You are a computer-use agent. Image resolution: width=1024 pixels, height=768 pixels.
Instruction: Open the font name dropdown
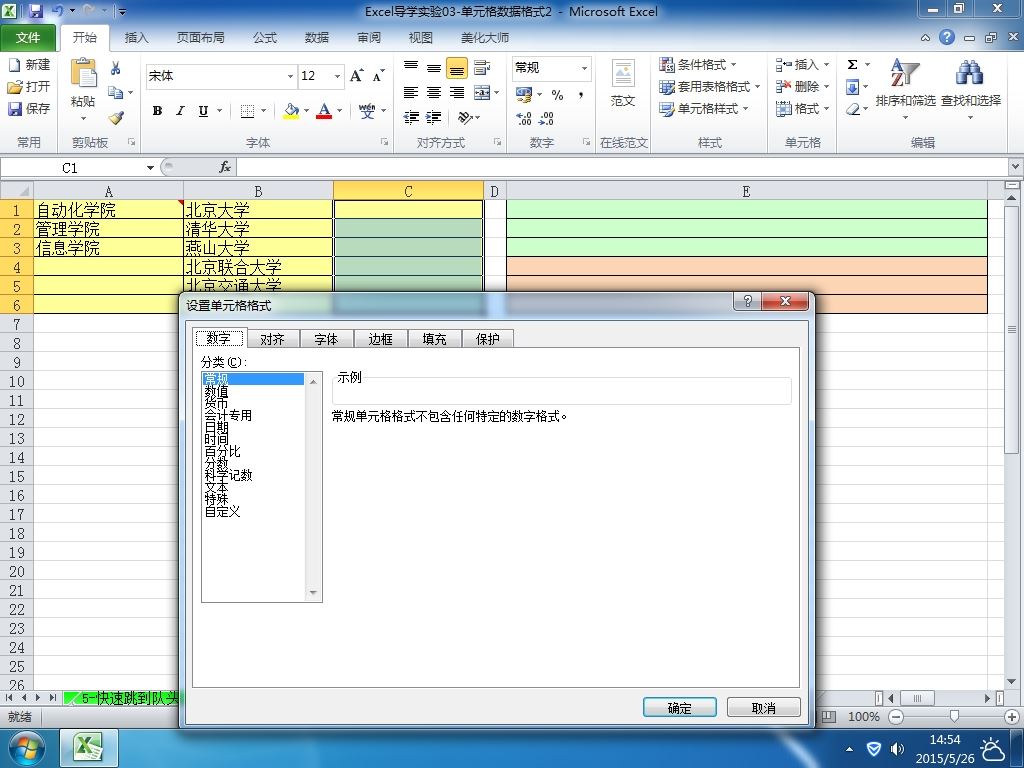291,76
